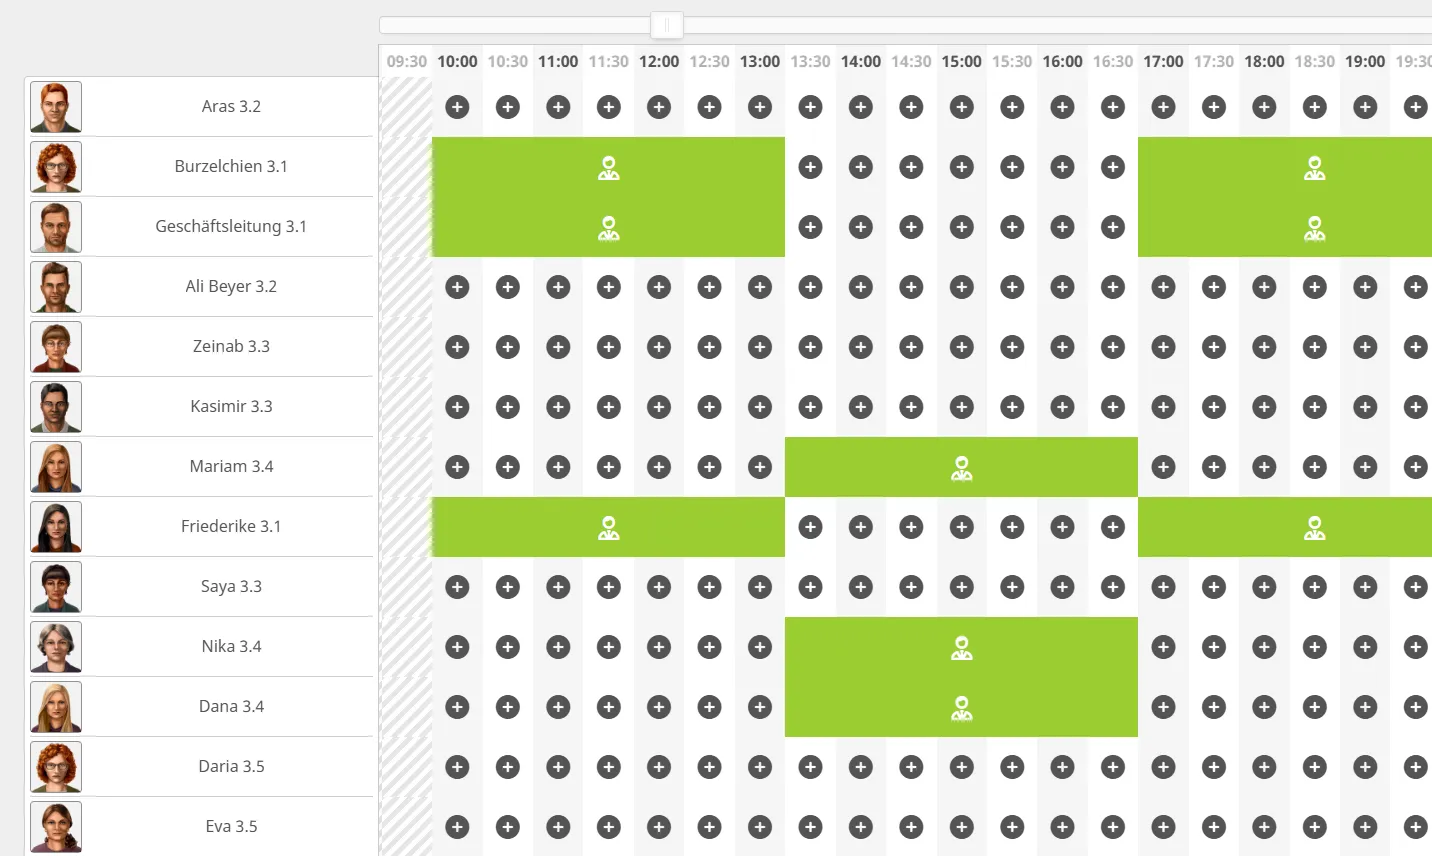Click Friederike 3.1 avatar picture
Viewport: 1432px width, 856px height.
pos(56,527)
